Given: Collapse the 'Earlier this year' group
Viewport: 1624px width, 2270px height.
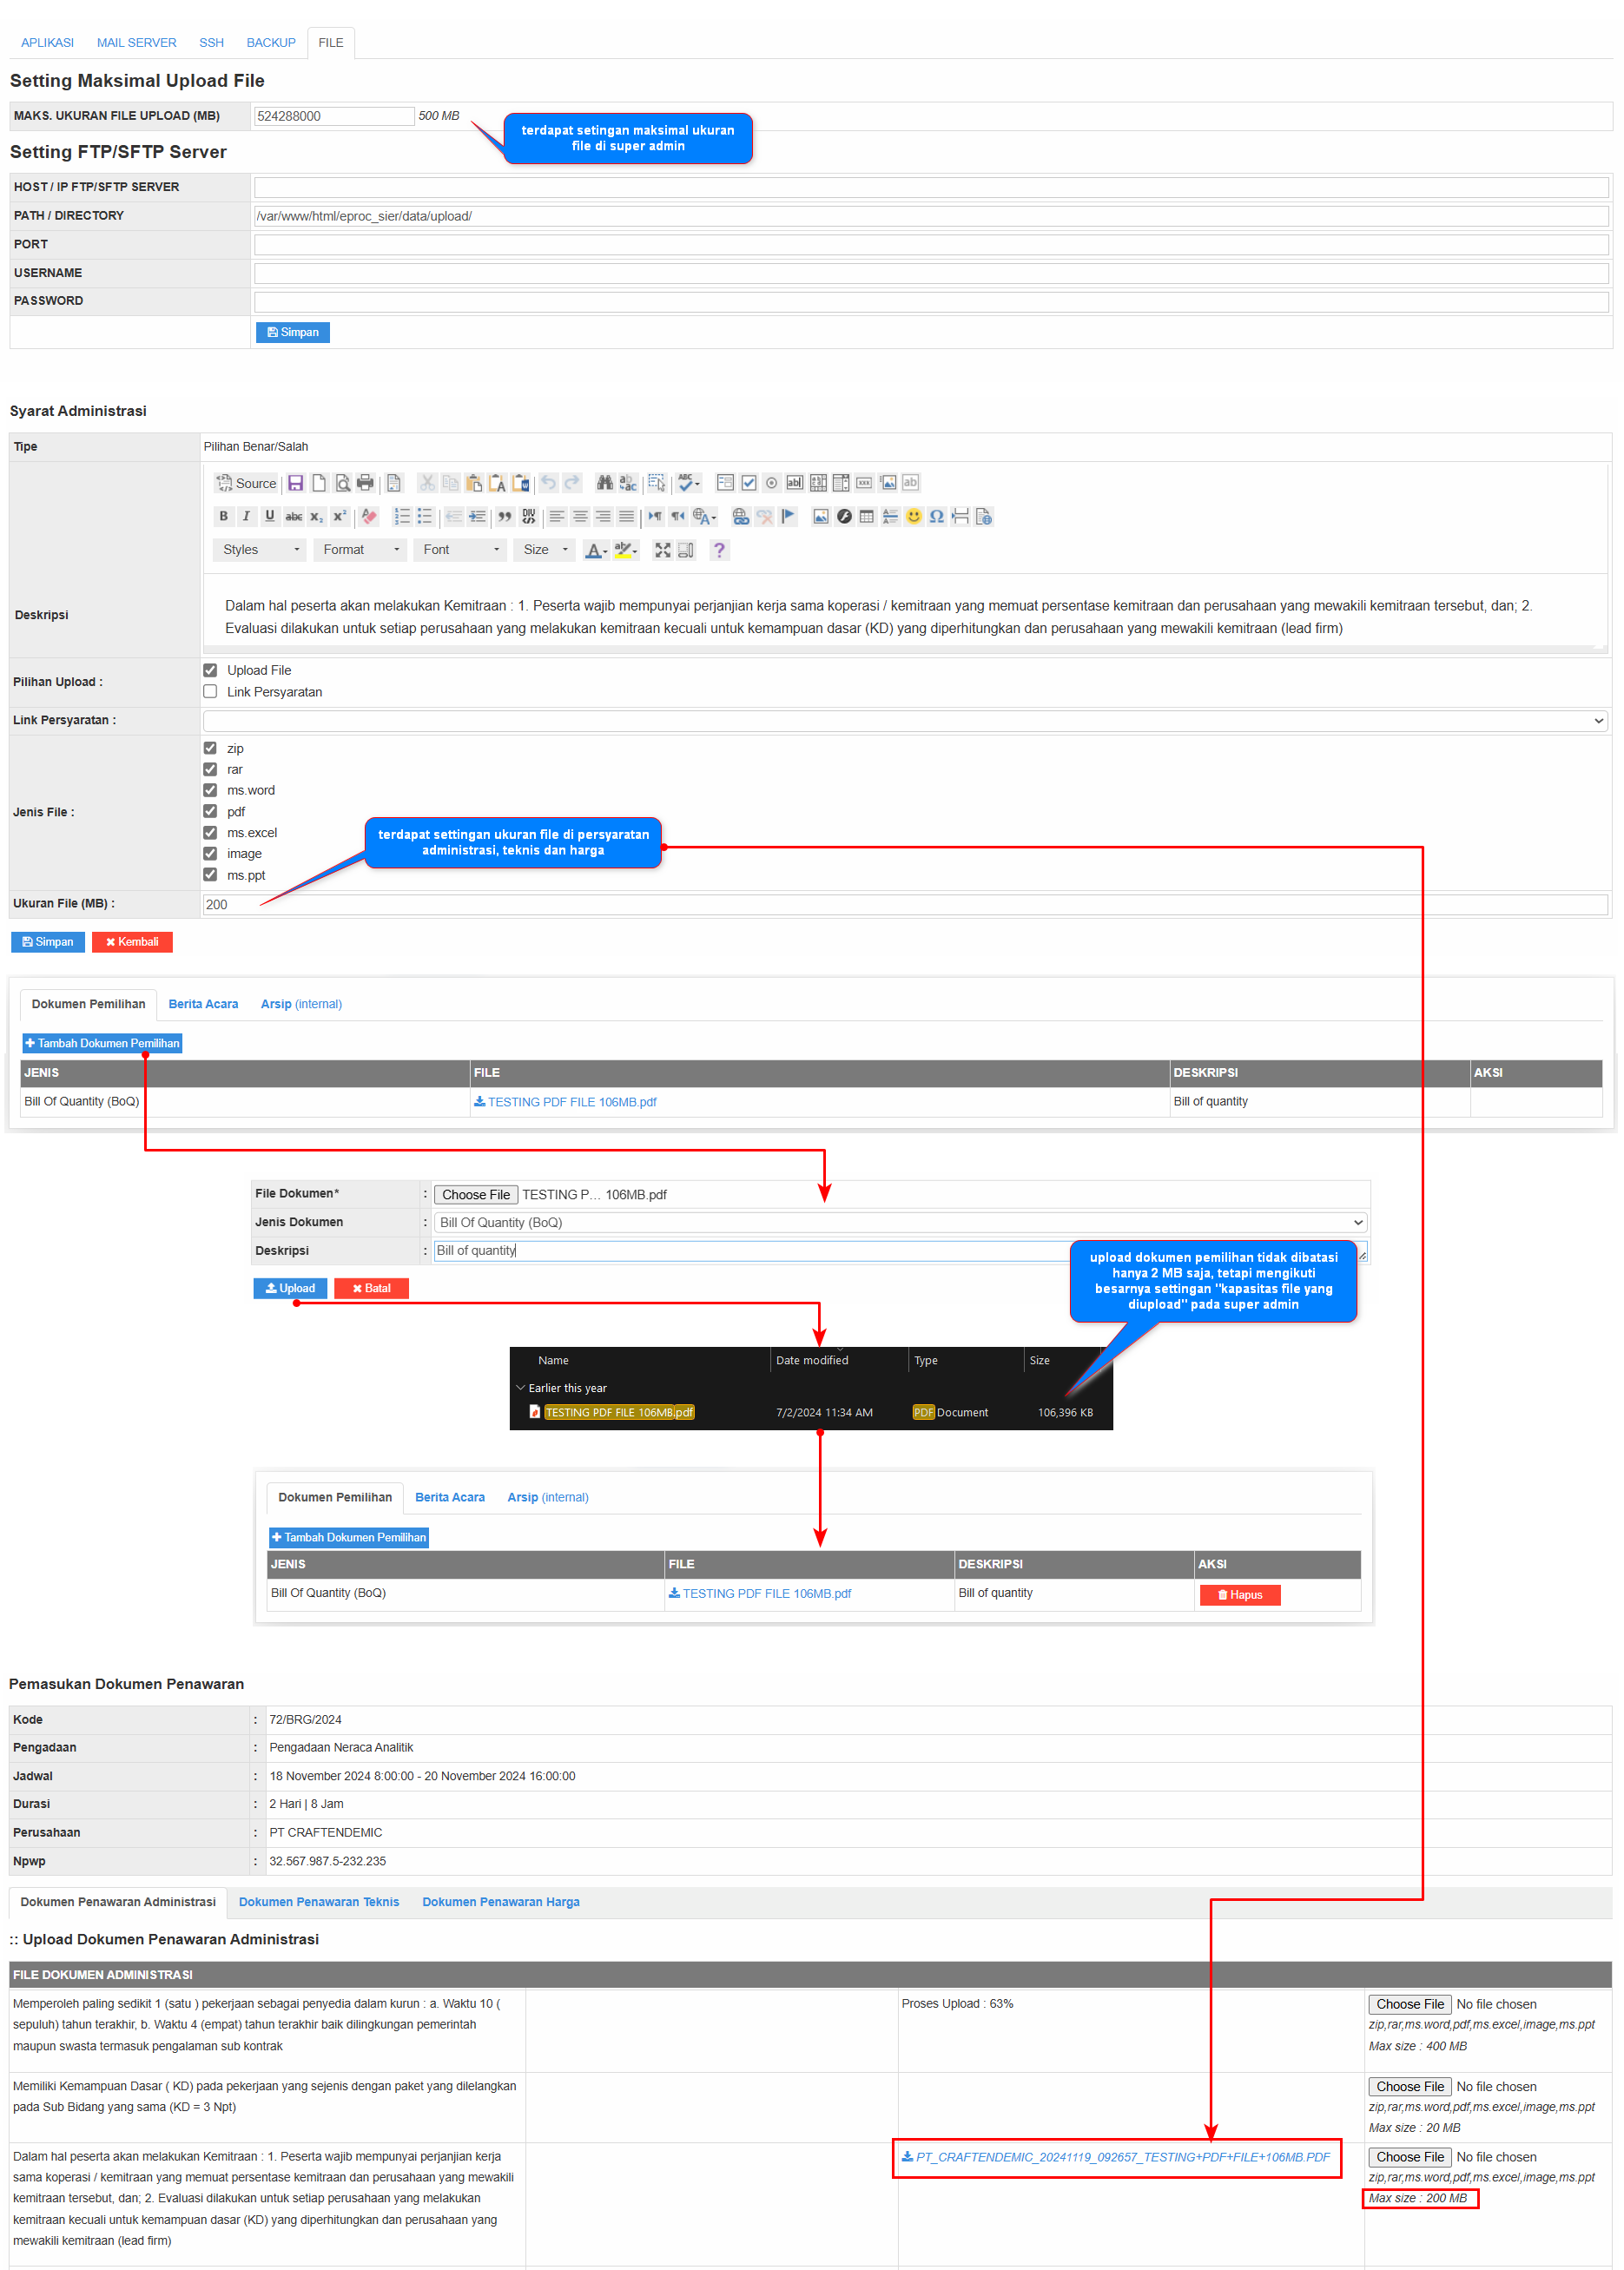Looking at the screenshot, I should pos(521,1388).
